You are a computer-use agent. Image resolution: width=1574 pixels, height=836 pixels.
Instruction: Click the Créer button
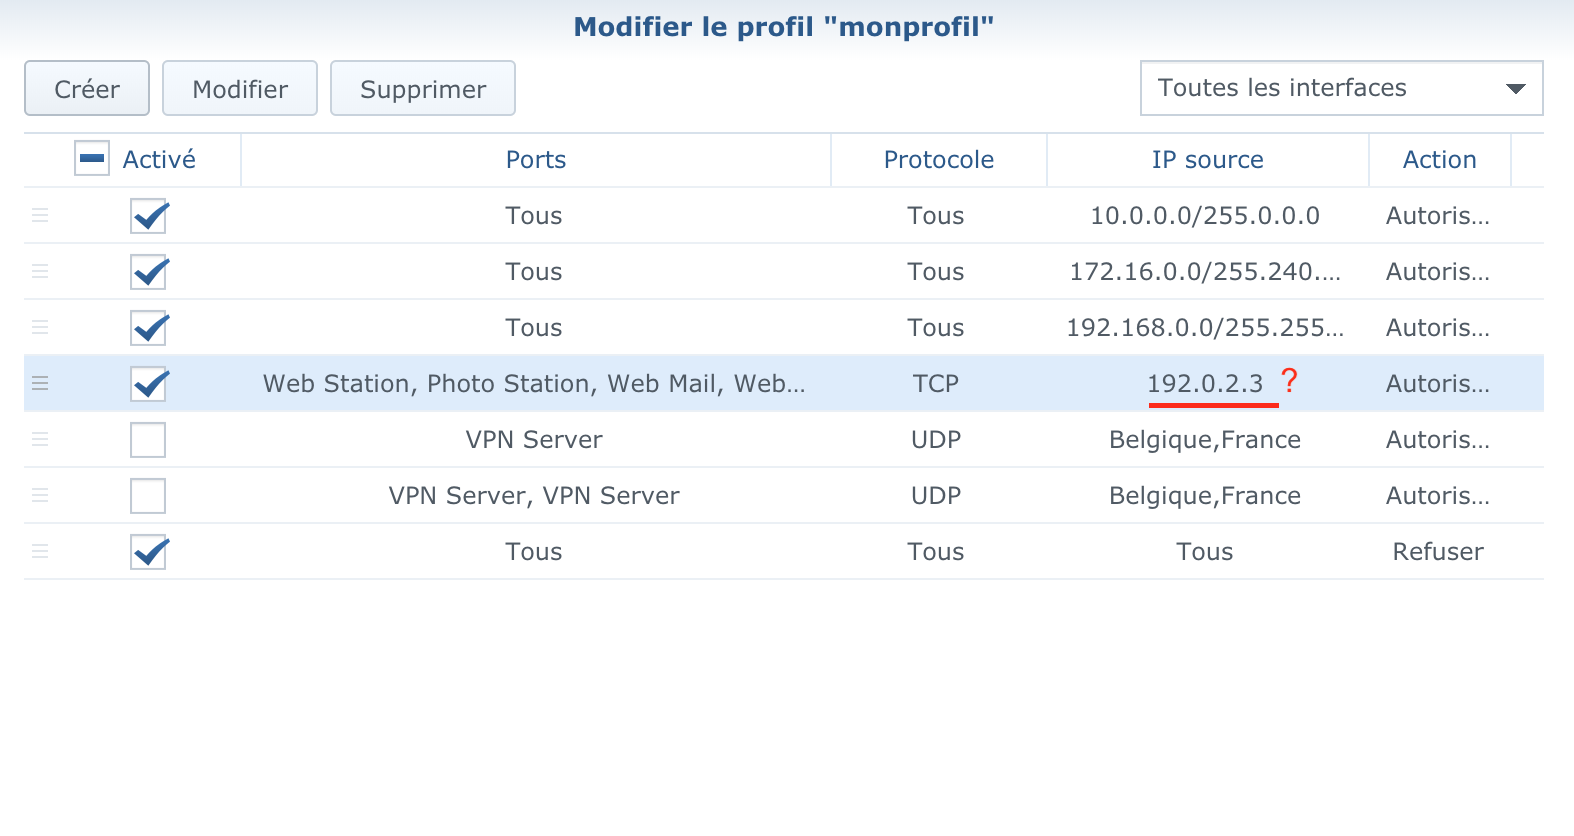pyautogui.click(x=87, y=89)
